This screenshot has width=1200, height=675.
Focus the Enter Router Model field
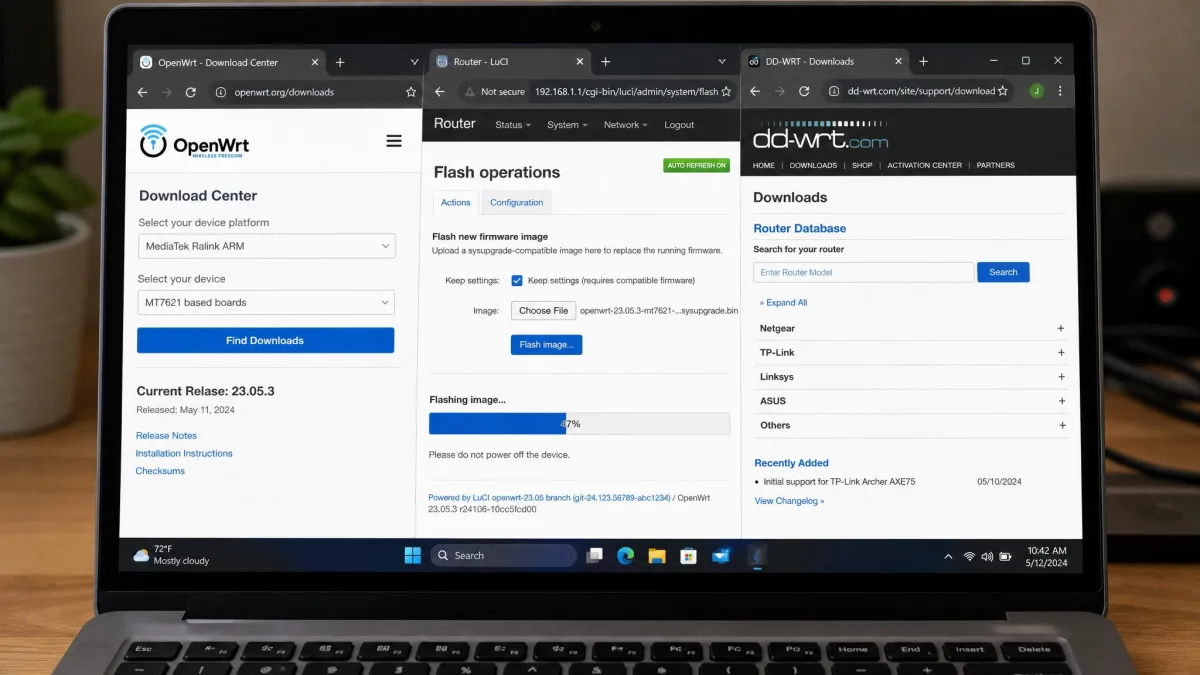click(864, 272)
